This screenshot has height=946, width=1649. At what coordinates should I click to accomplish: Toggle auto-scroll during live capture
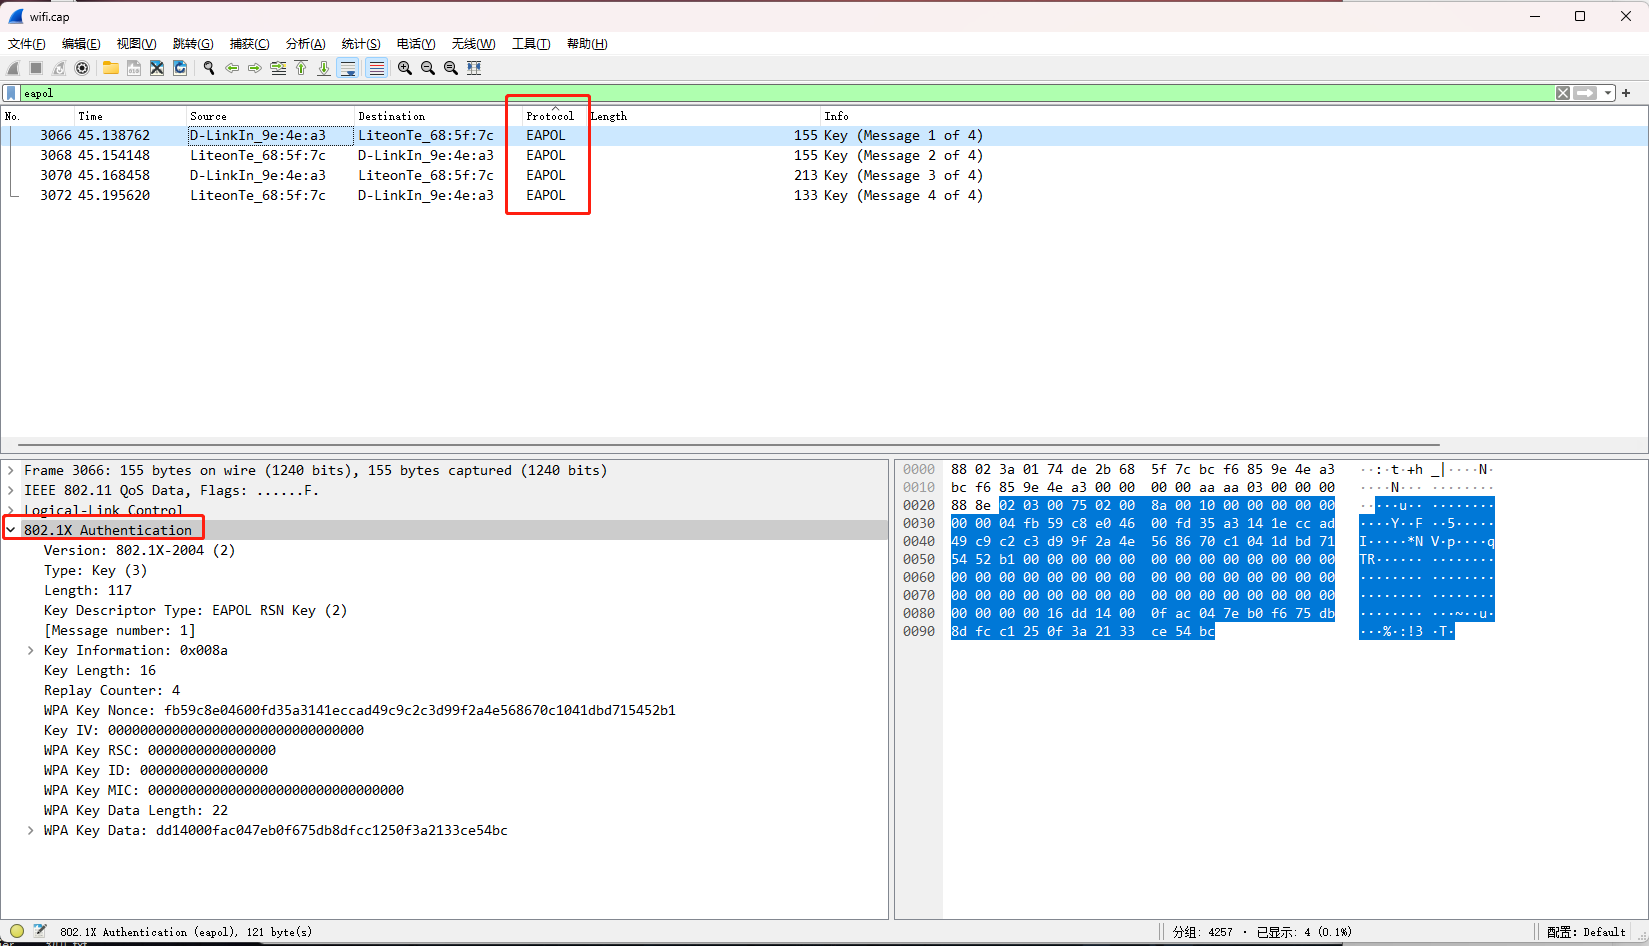(348, 68)
